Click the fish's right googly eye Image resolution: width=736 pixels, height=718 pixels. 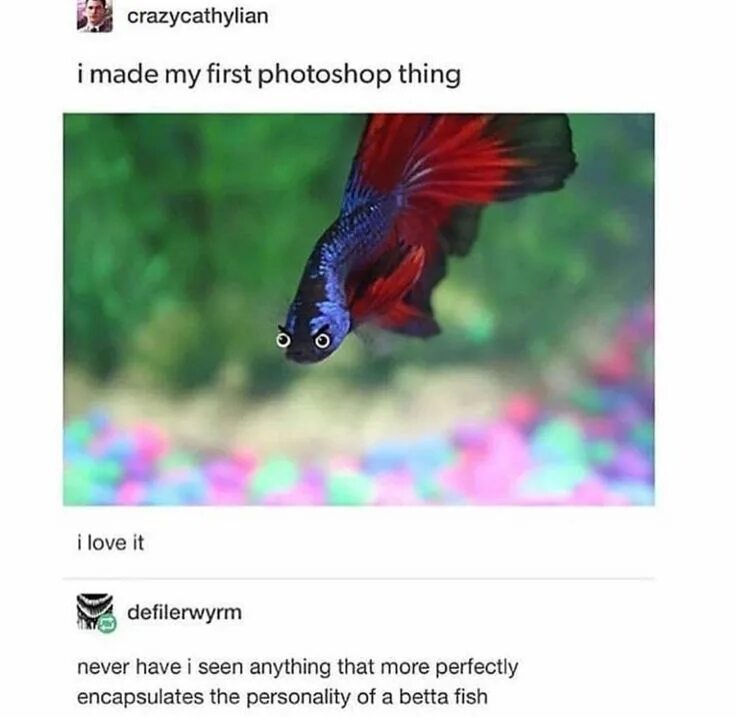322,341
